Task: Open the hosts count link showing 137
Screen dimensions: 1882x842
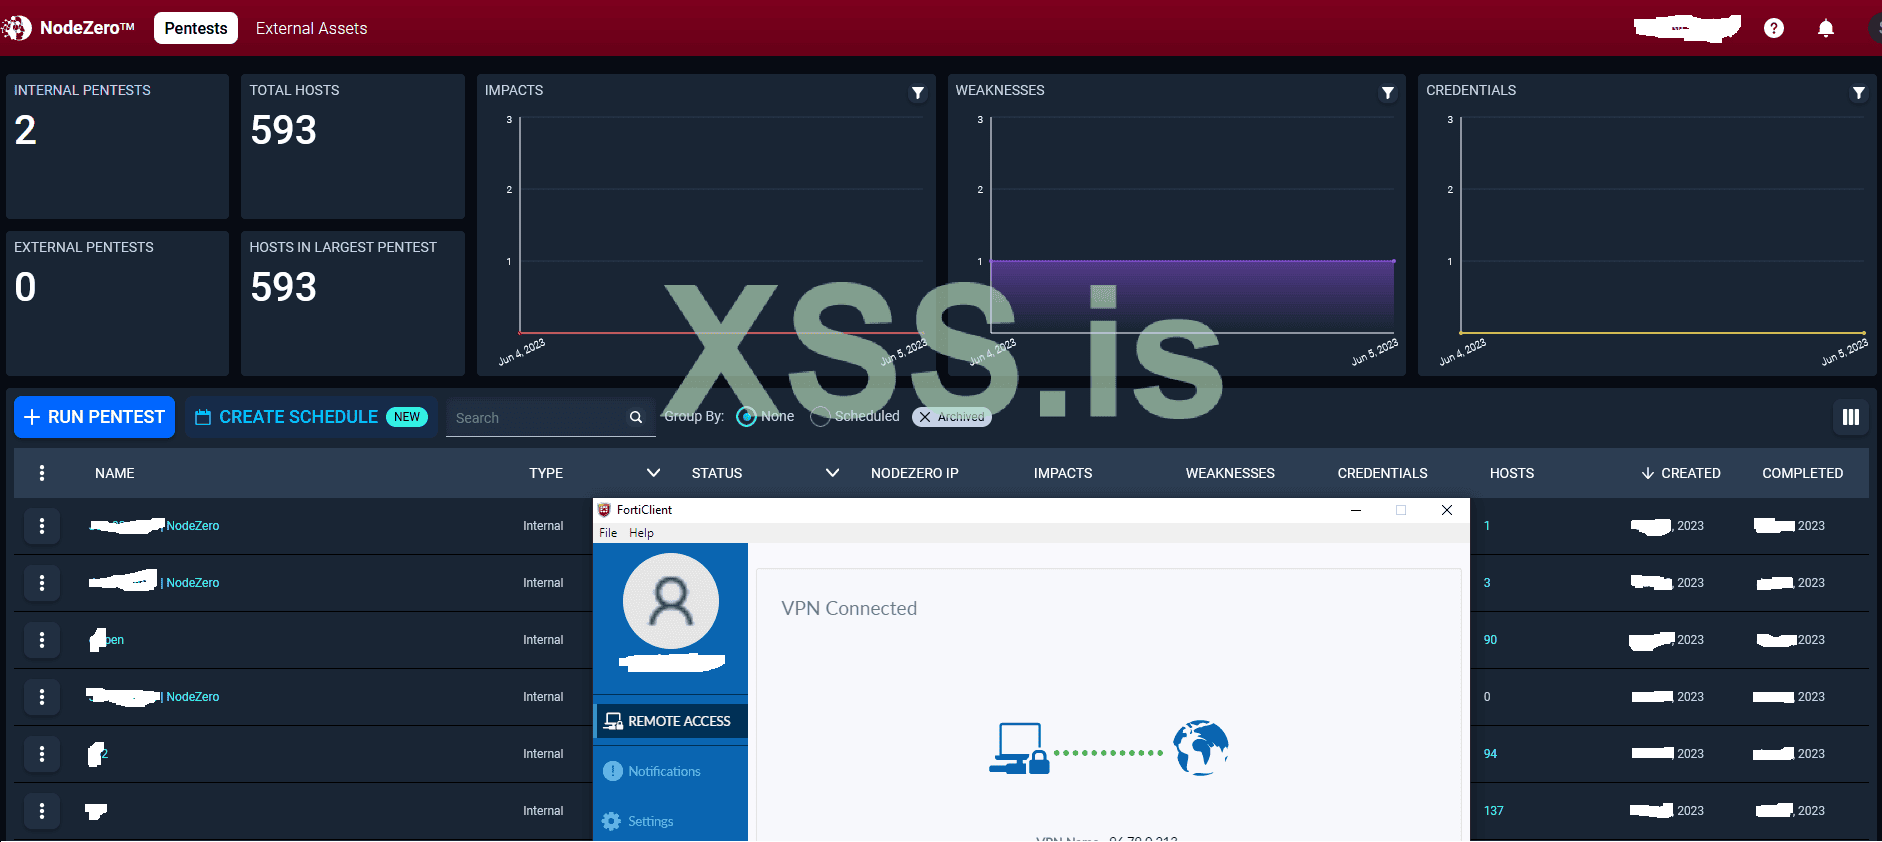Action: click(x=1494, y=811)
